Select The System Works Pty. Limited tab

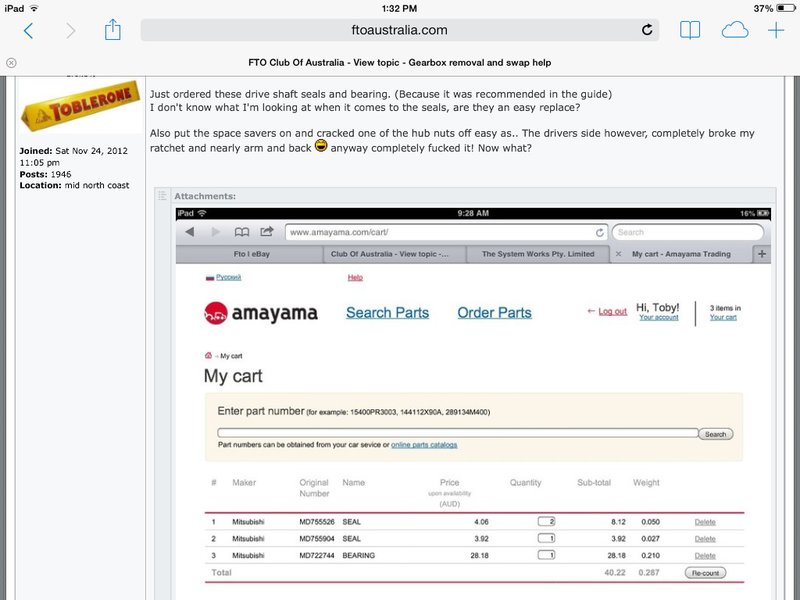point(538,254)
